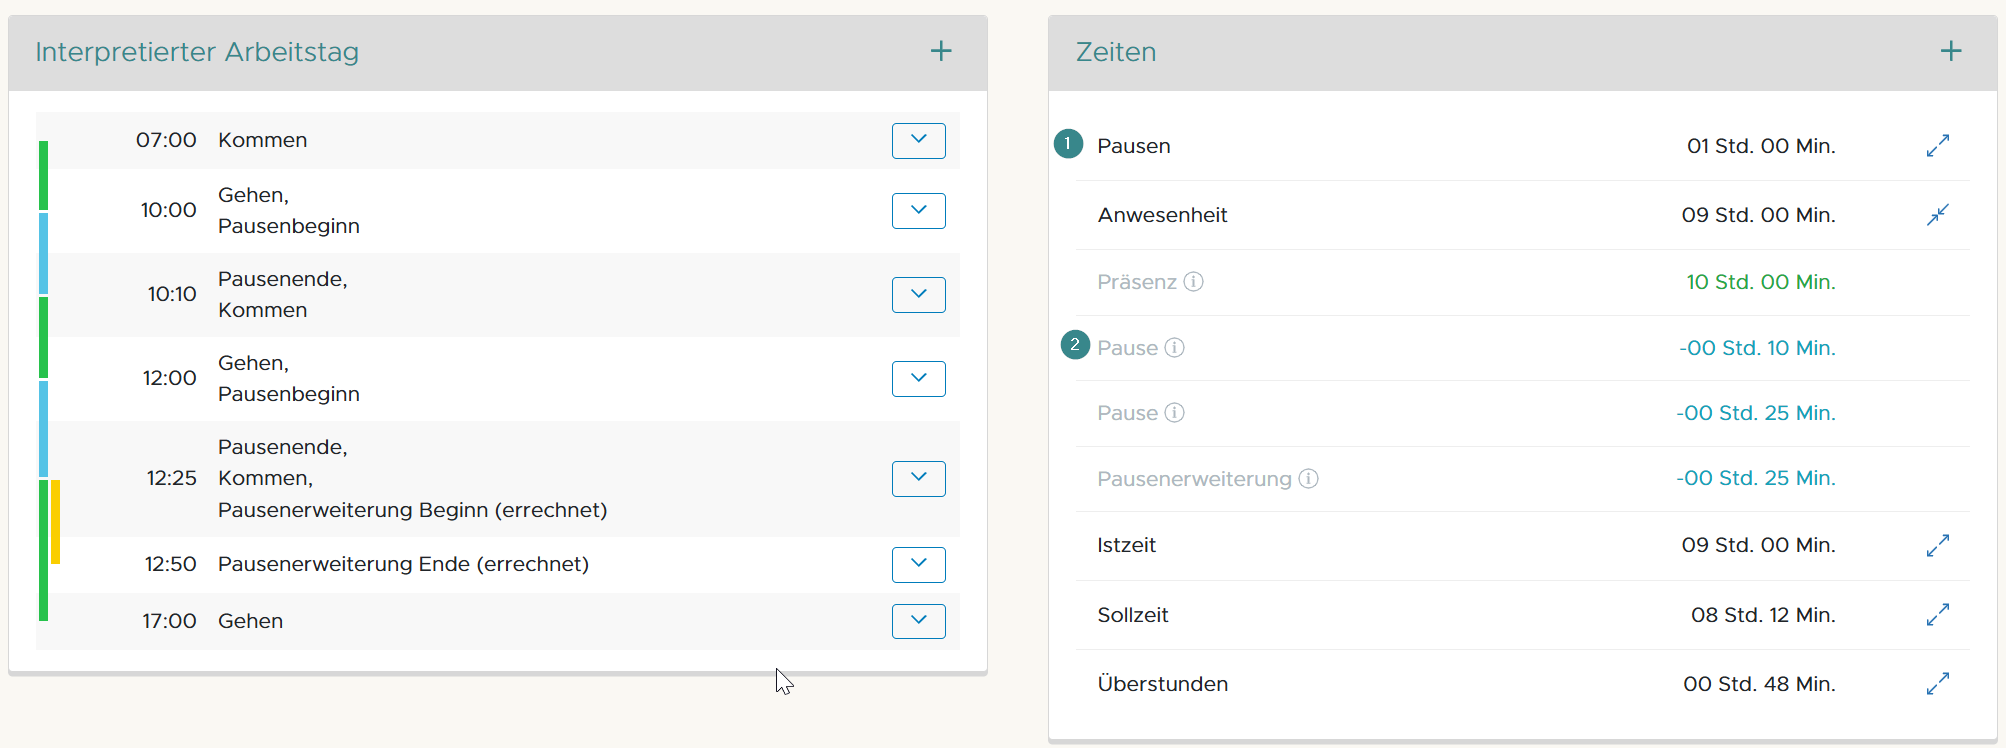Viewport: 2006px width, 748px height.
Task: Click the numbered badge 1 beside Pausen
Action: 1068,144
